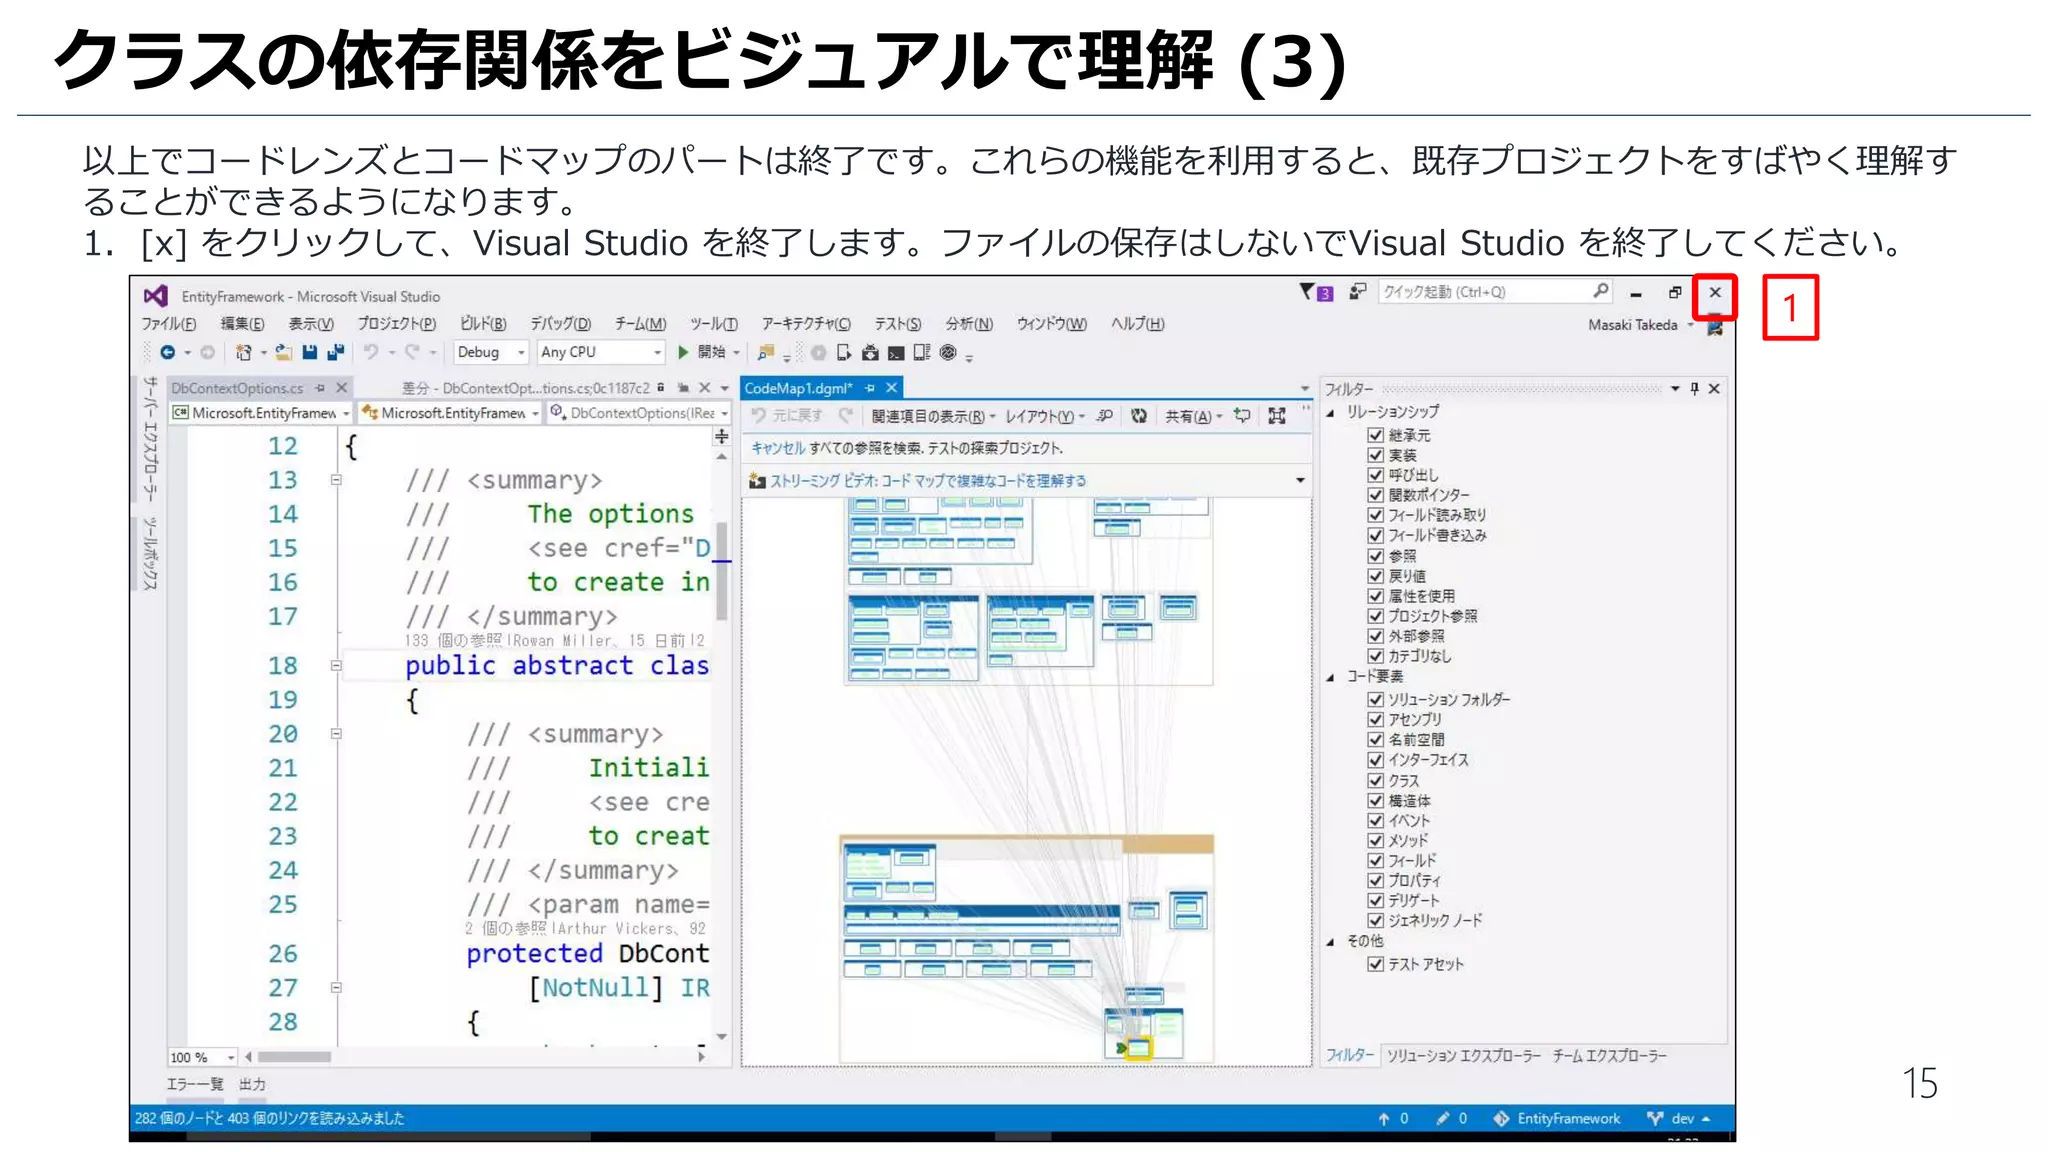Click the Save floppy disk icon

point(310,352)
